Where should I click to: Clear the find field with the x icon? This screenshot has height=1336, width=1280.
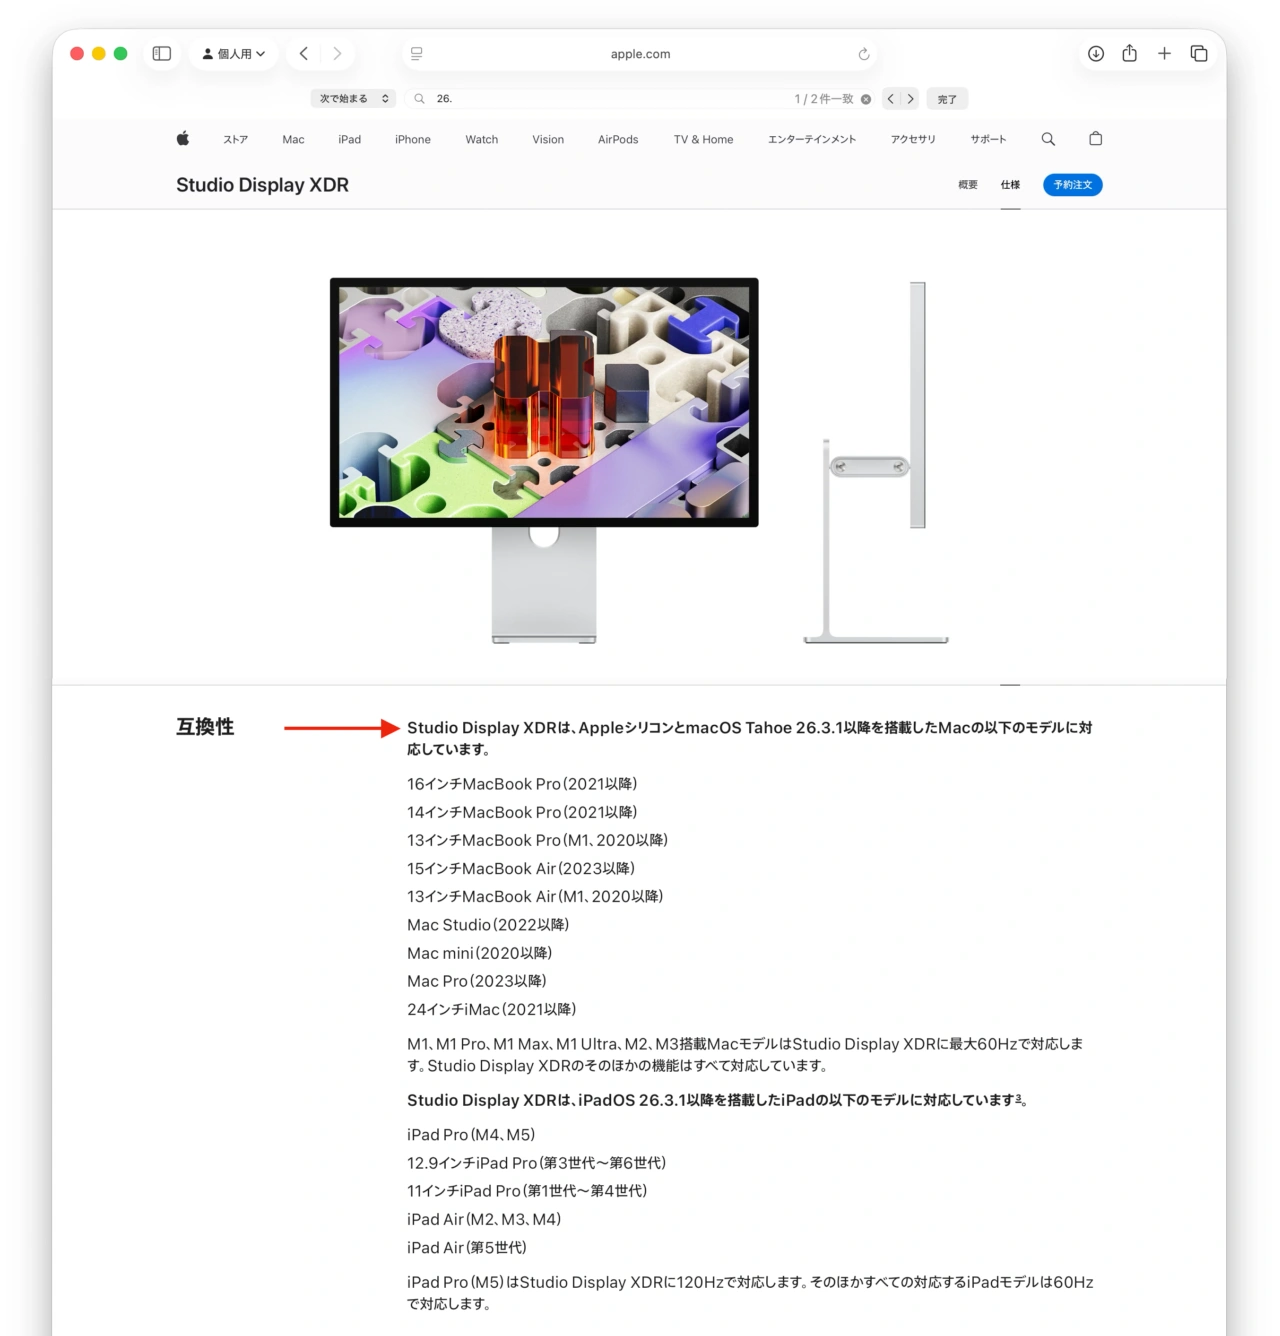point(865,98)
